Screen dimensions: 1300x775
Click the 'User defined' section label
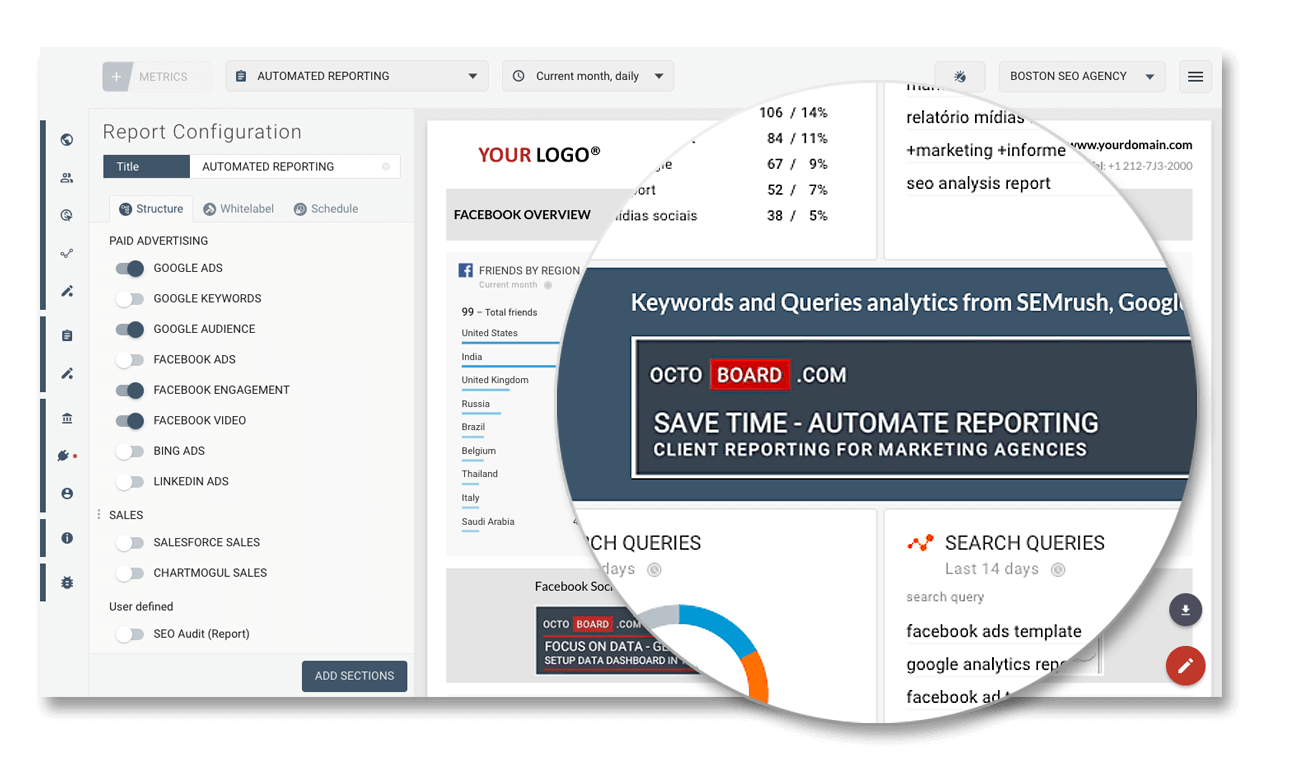[x=141, y=607]
